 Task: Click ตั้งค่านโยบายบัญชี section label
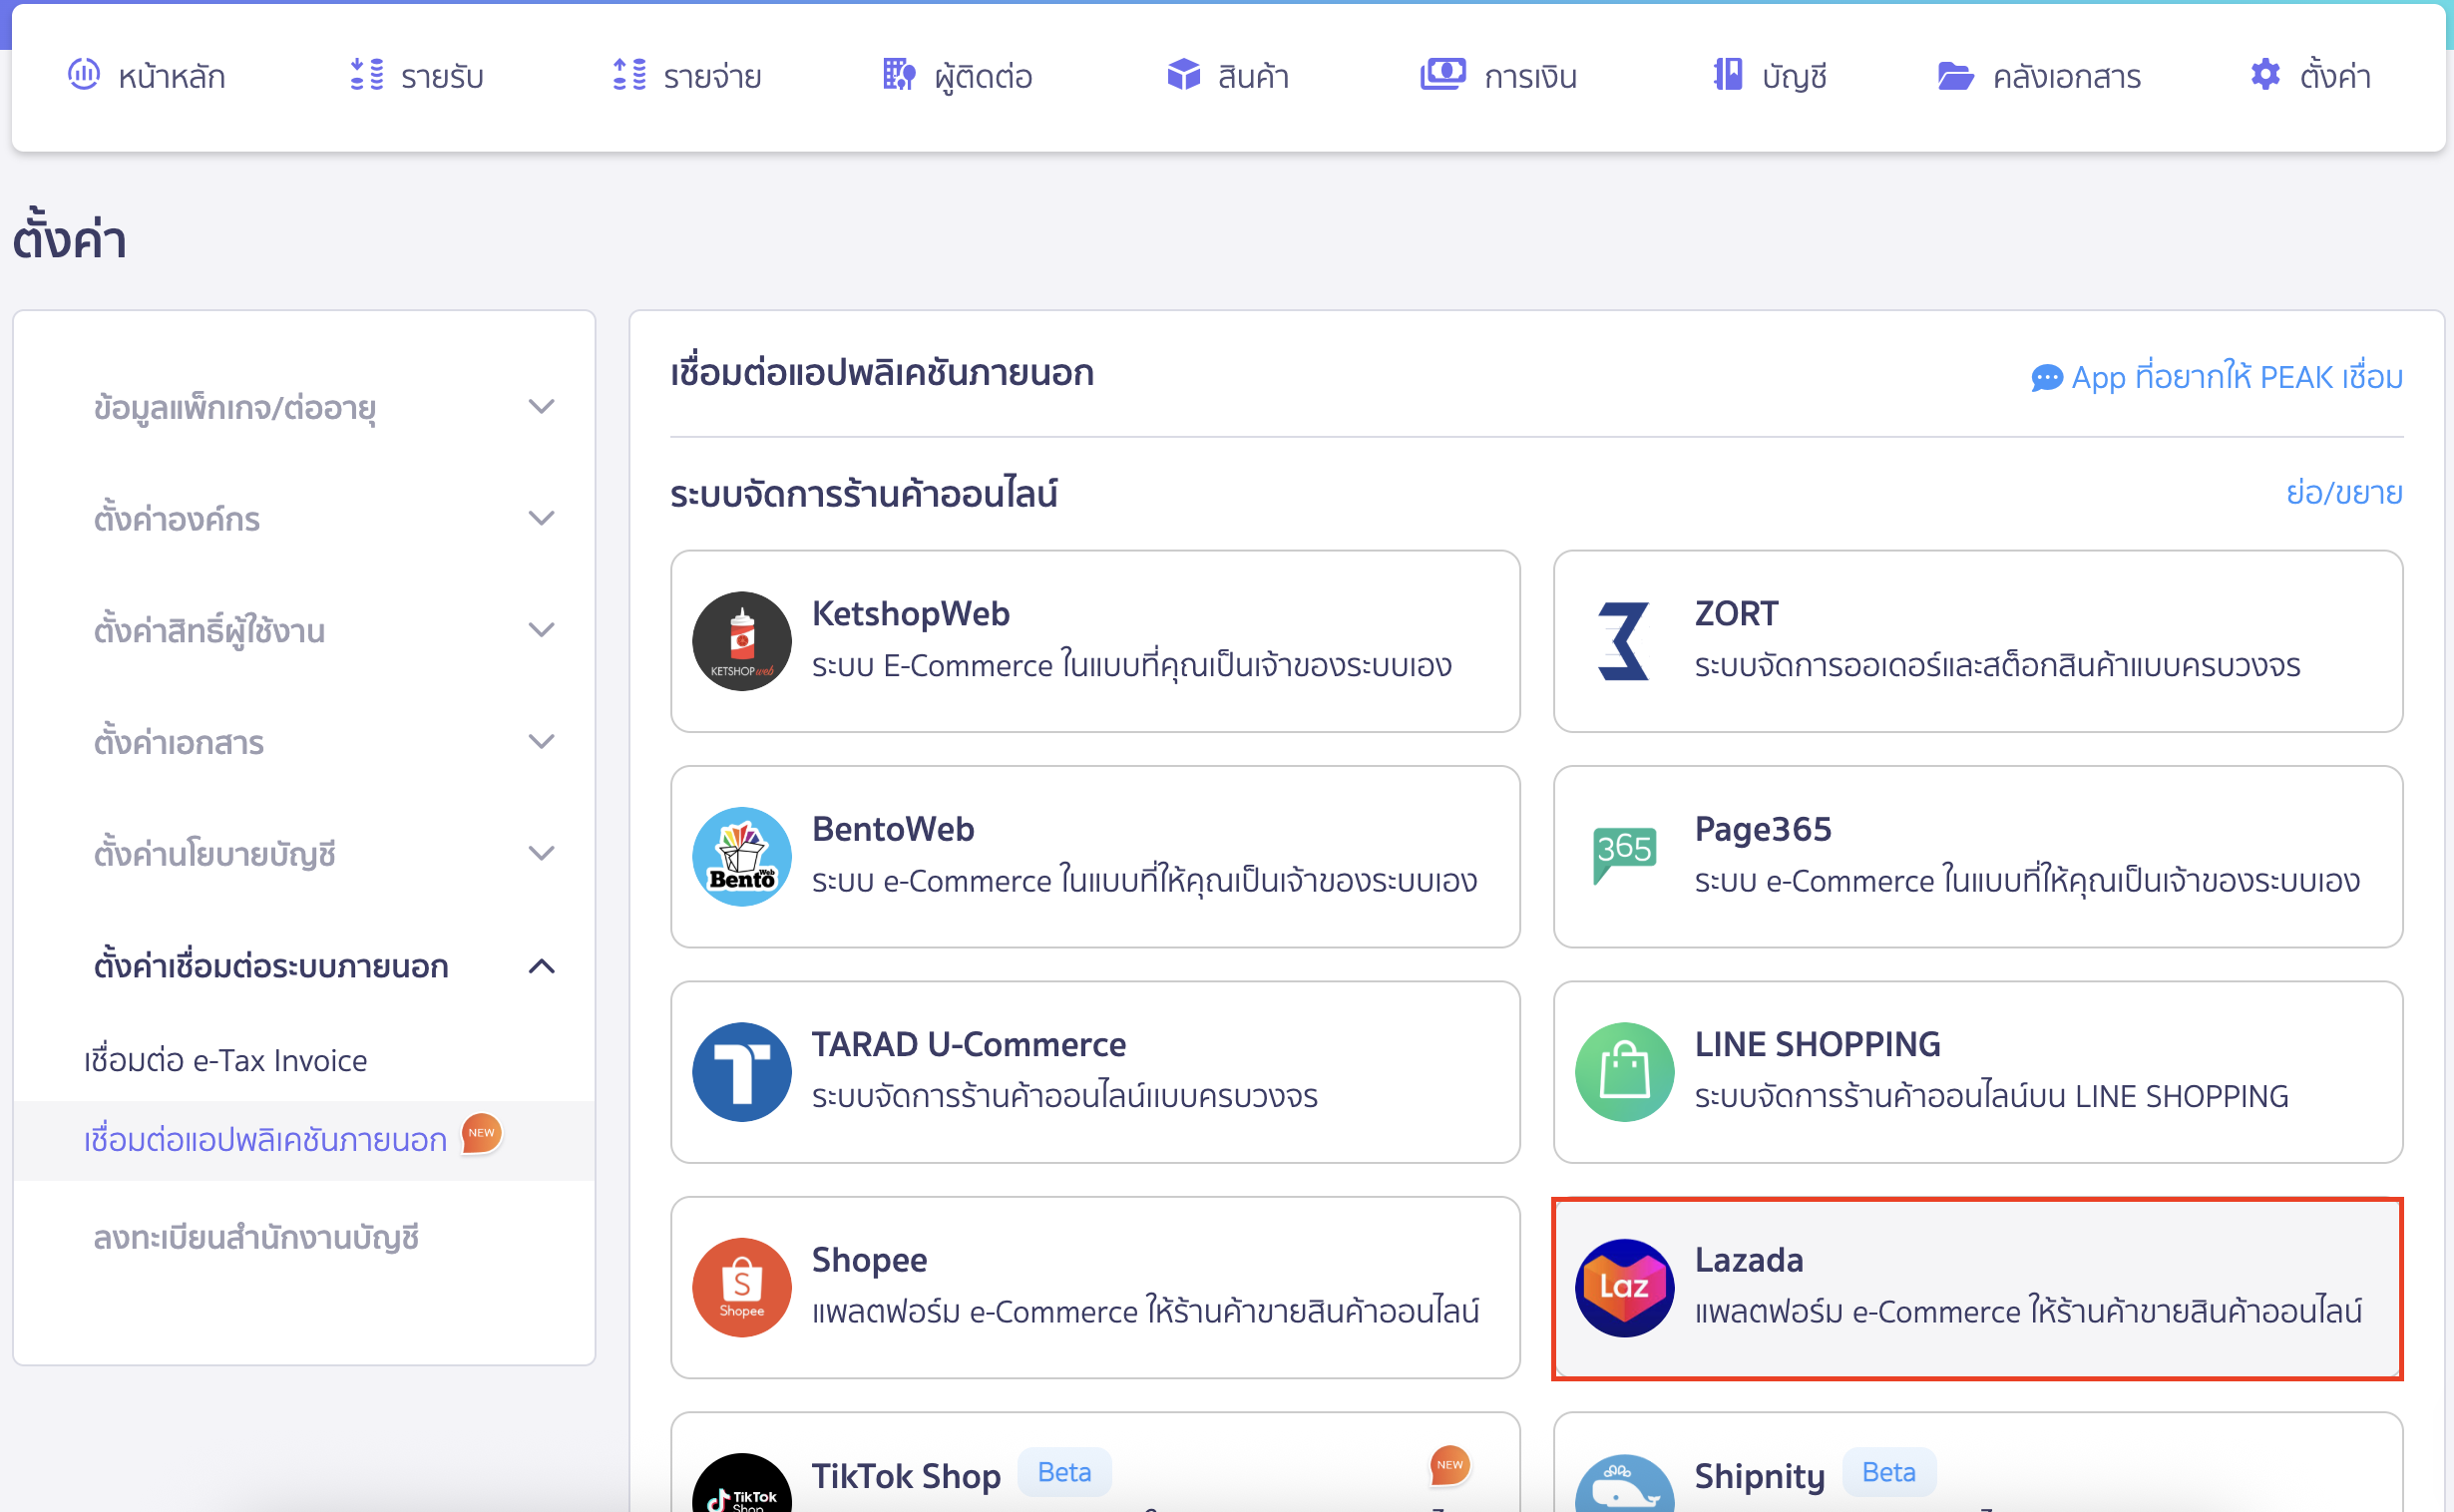[214, 854]
